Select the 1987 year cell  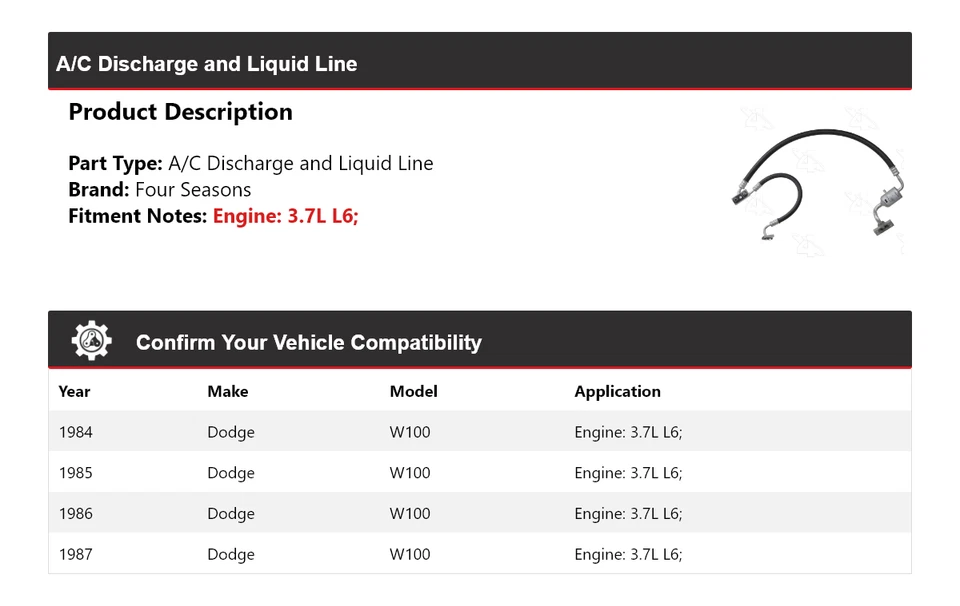(75, 554)
